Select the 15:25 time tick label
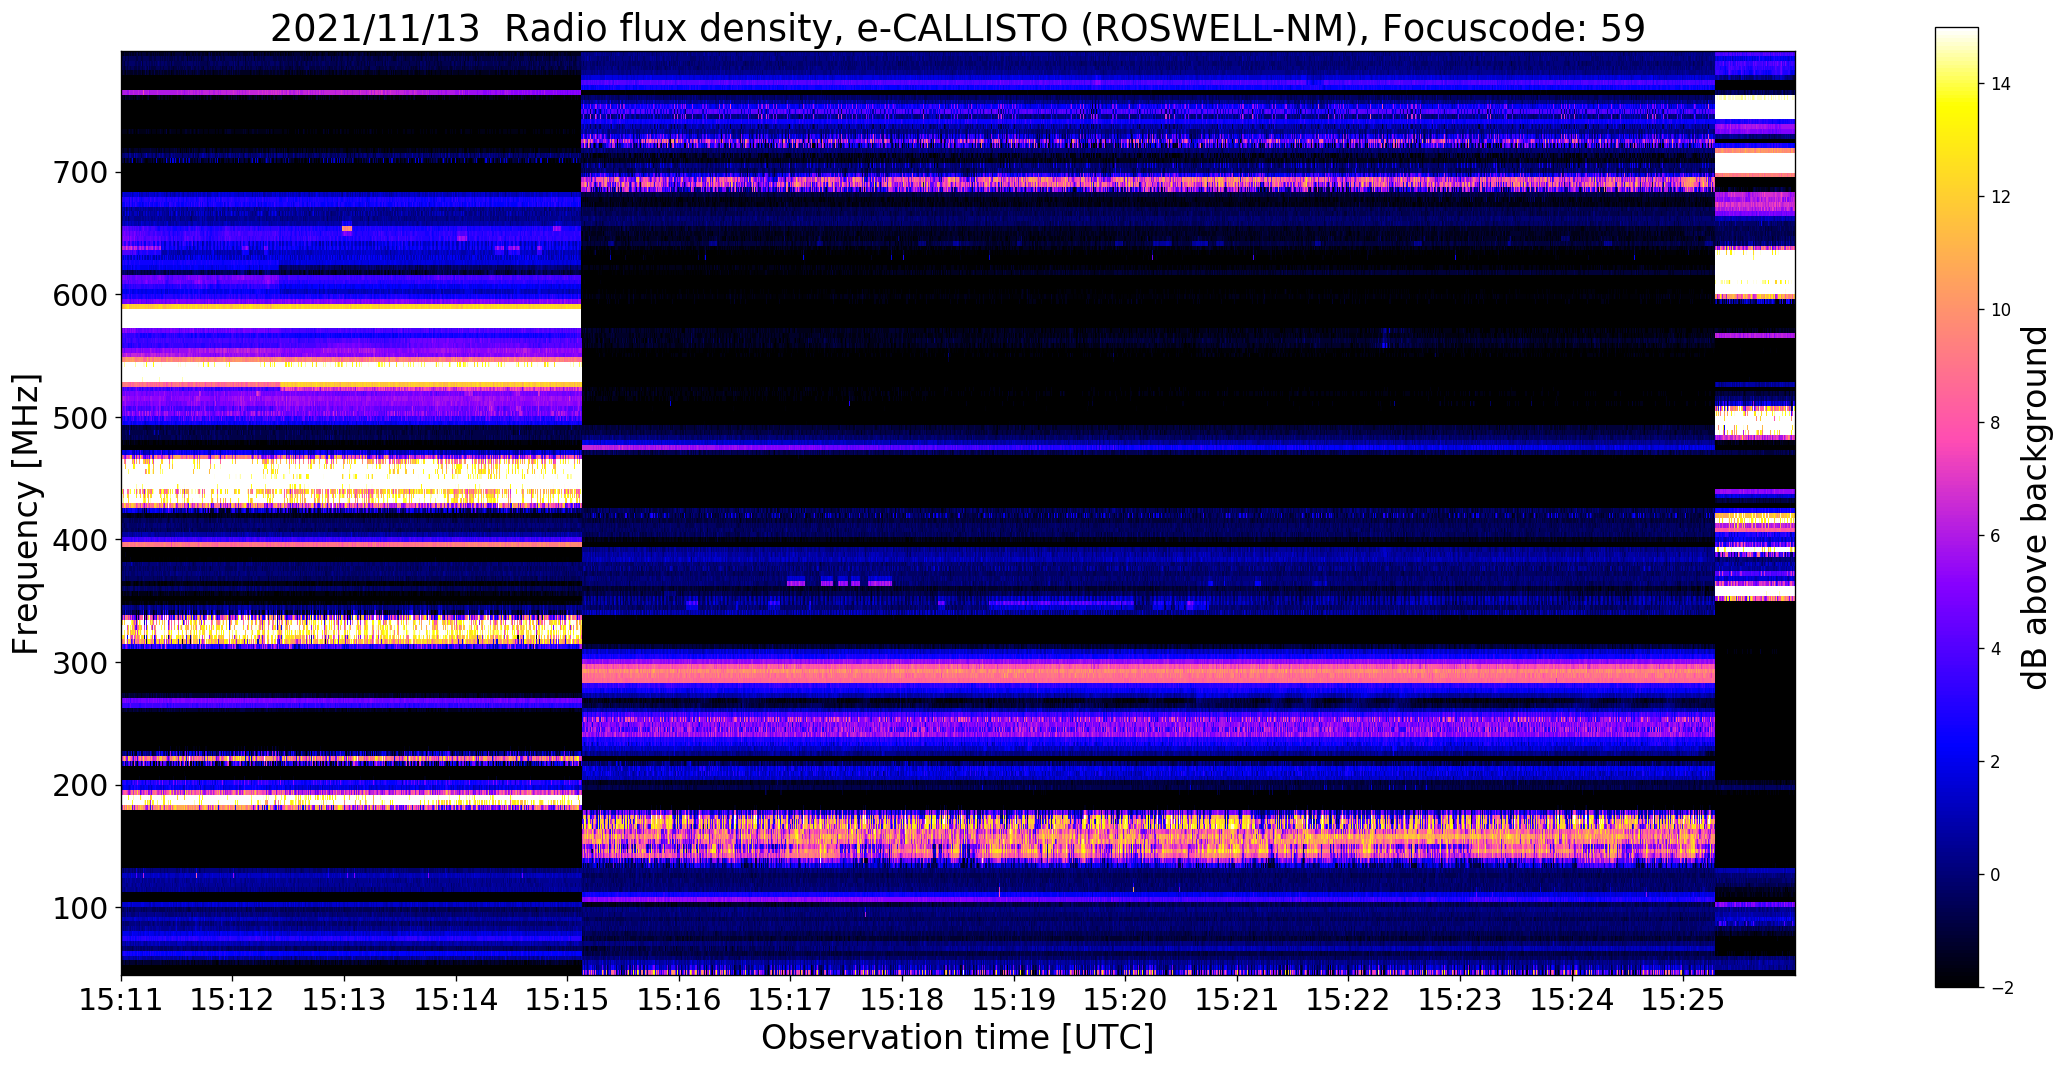Image resolution: width=2066 pixels, height=1067 pixels. point(1683,999)
